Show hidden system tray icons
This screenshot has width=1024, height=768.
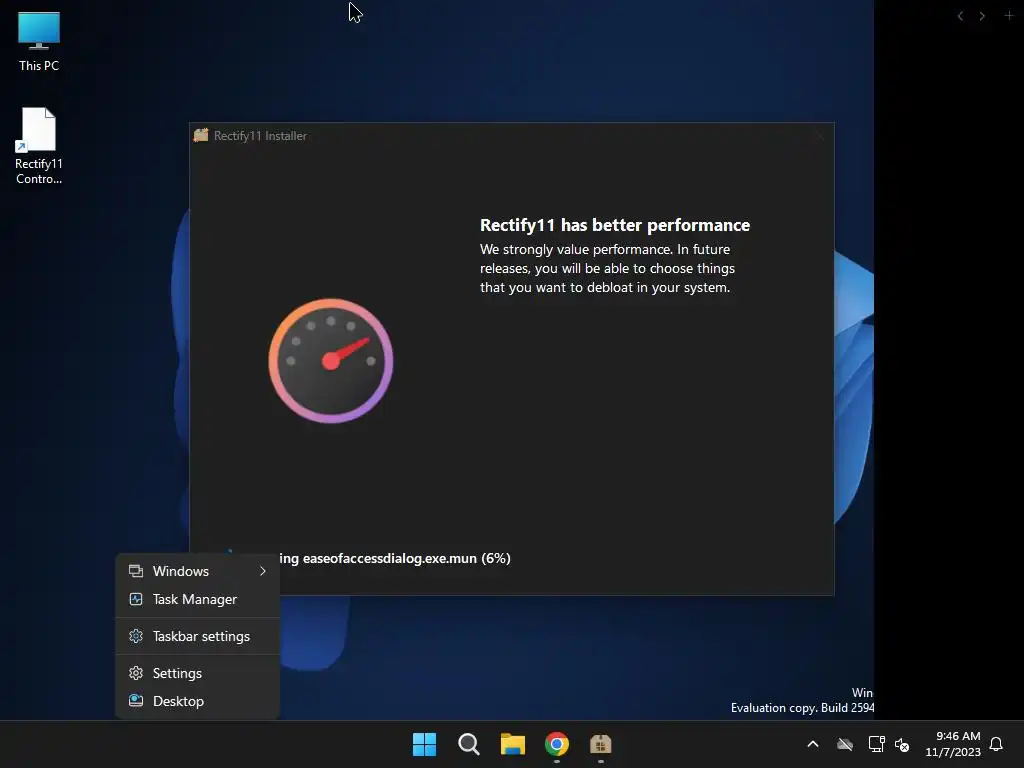coord(813,744)
